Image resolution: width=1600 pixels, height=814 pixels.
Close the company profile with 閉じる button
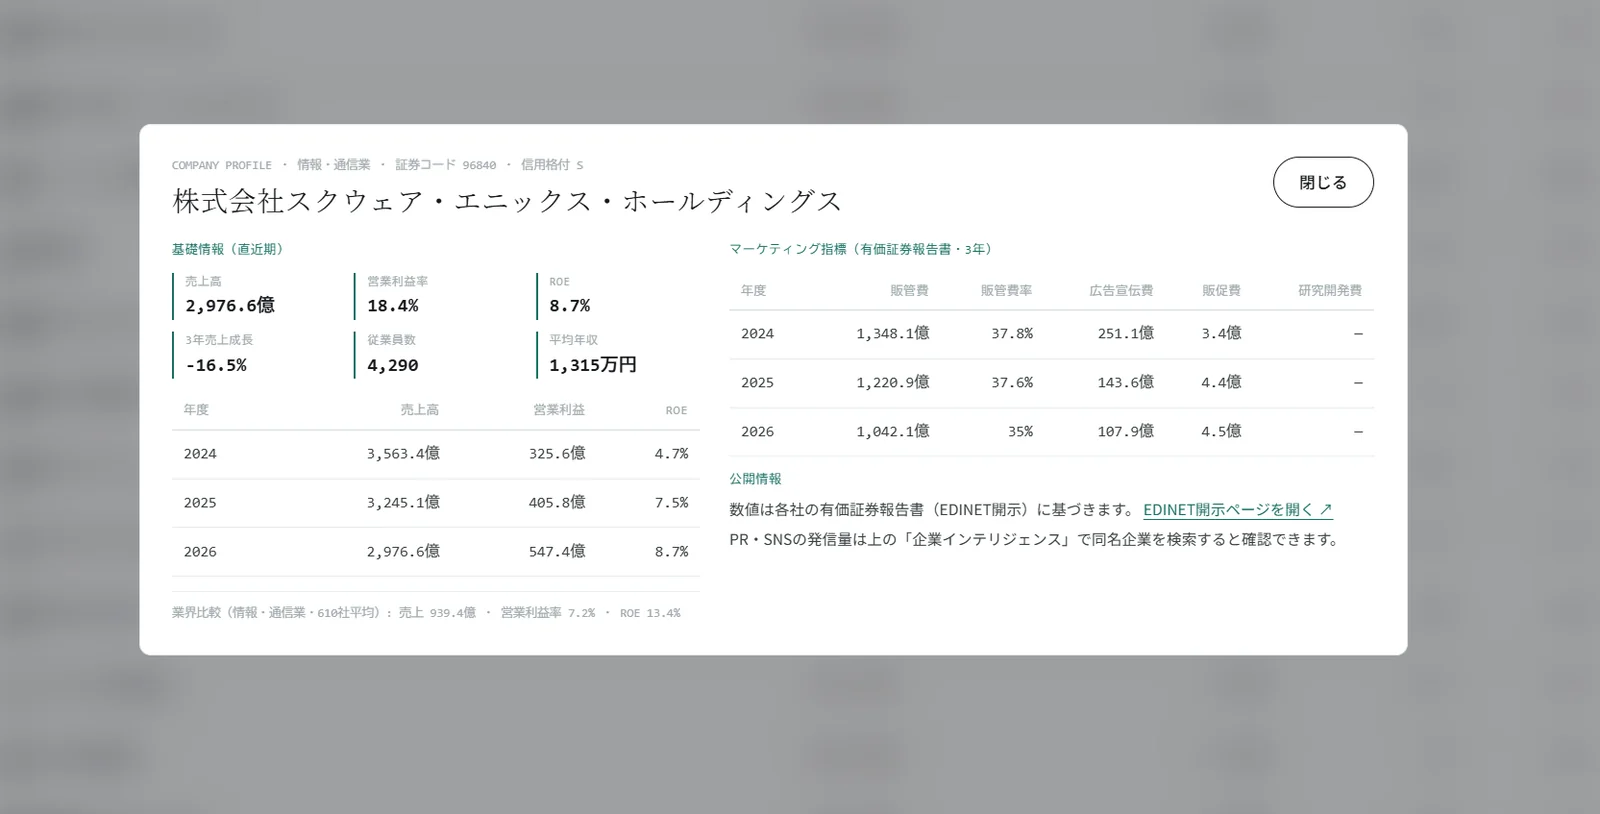click(1323, 182)
